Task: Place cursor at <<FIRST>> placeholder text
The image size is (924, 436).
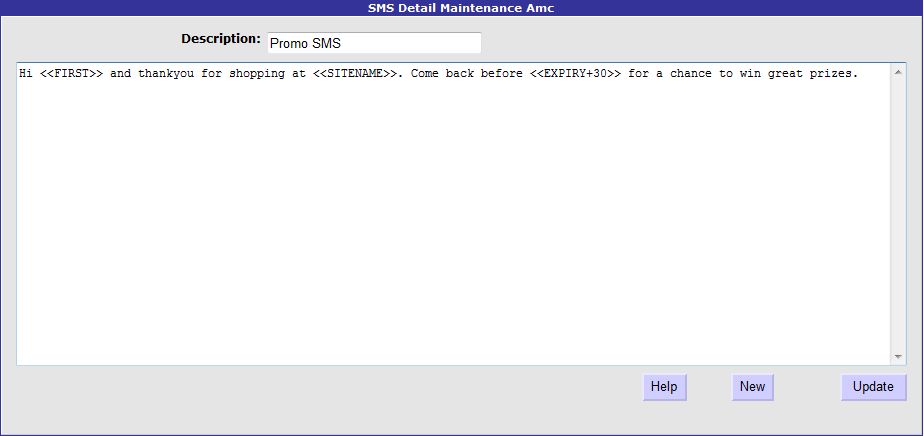Action: tap(72, 74)
